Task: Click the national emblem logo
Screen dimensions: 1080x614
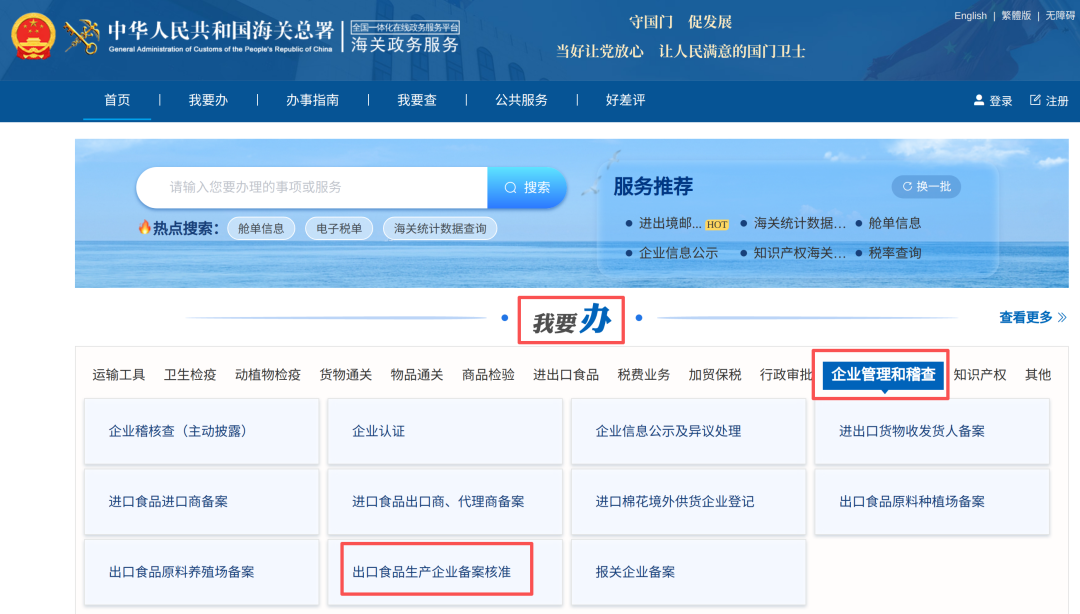Action: coord(33,36)
